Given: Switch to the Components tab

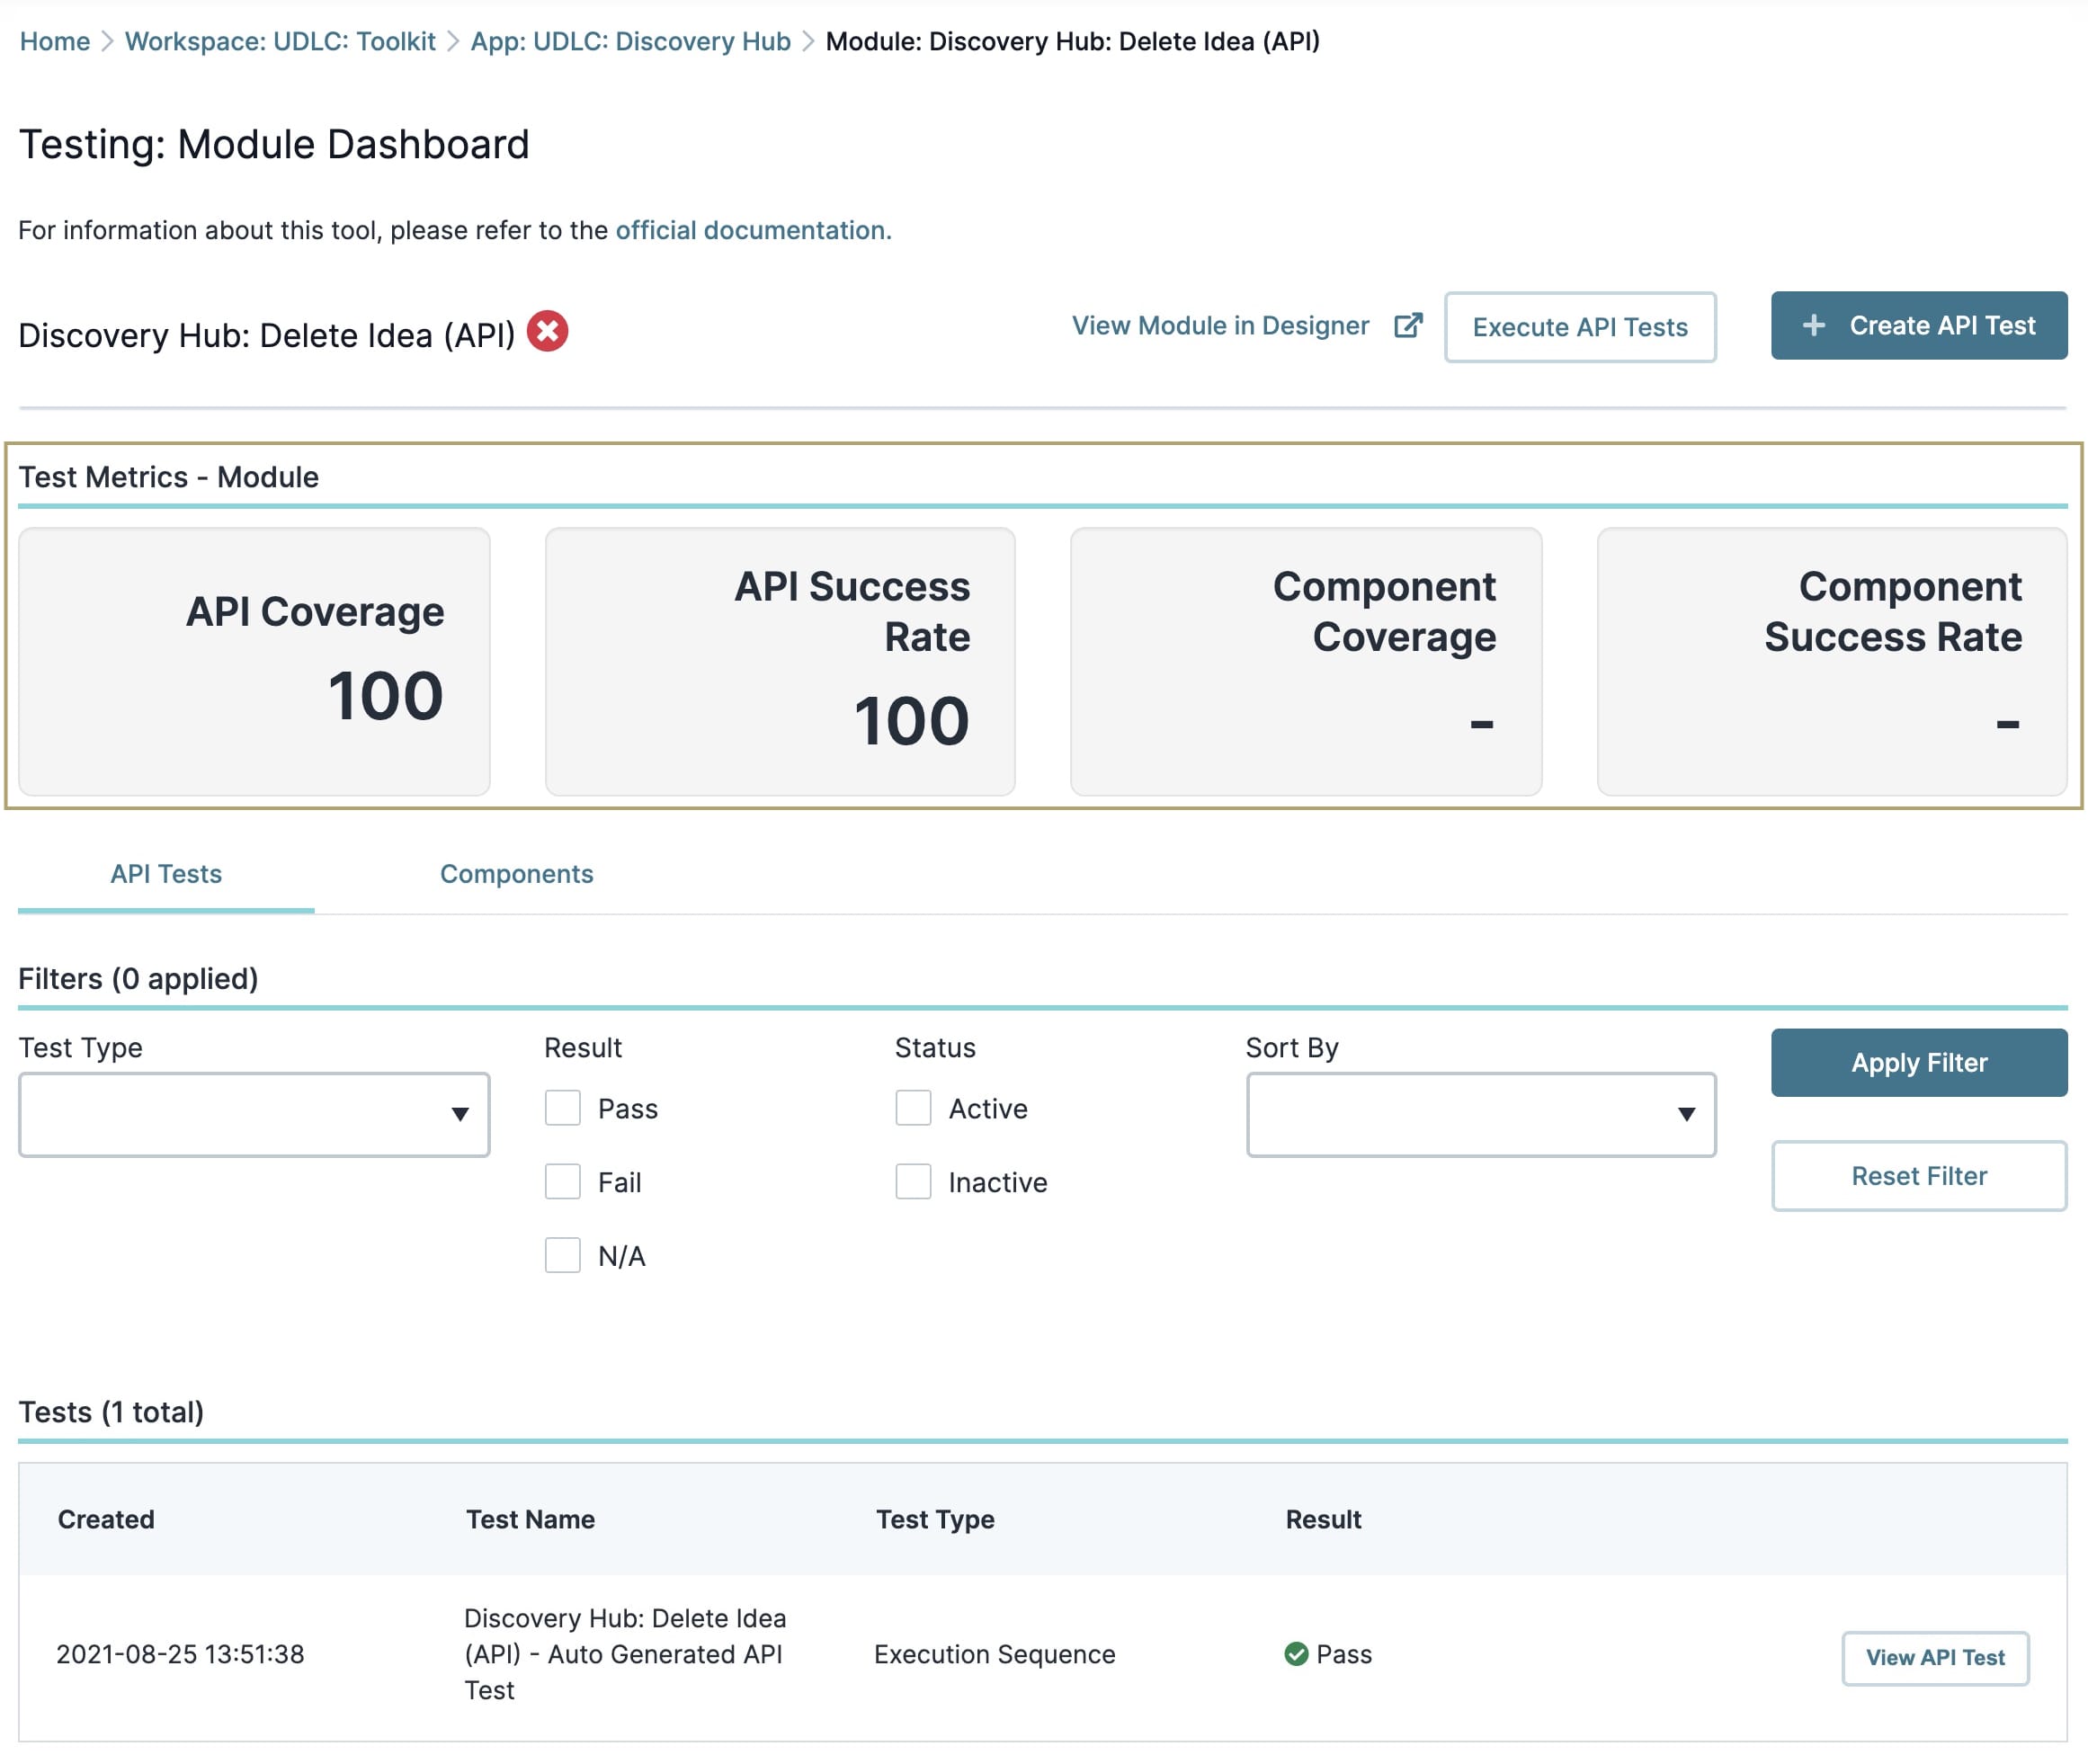Looking at the screenshot, I should pyautogui.click(x=516, y=874).
